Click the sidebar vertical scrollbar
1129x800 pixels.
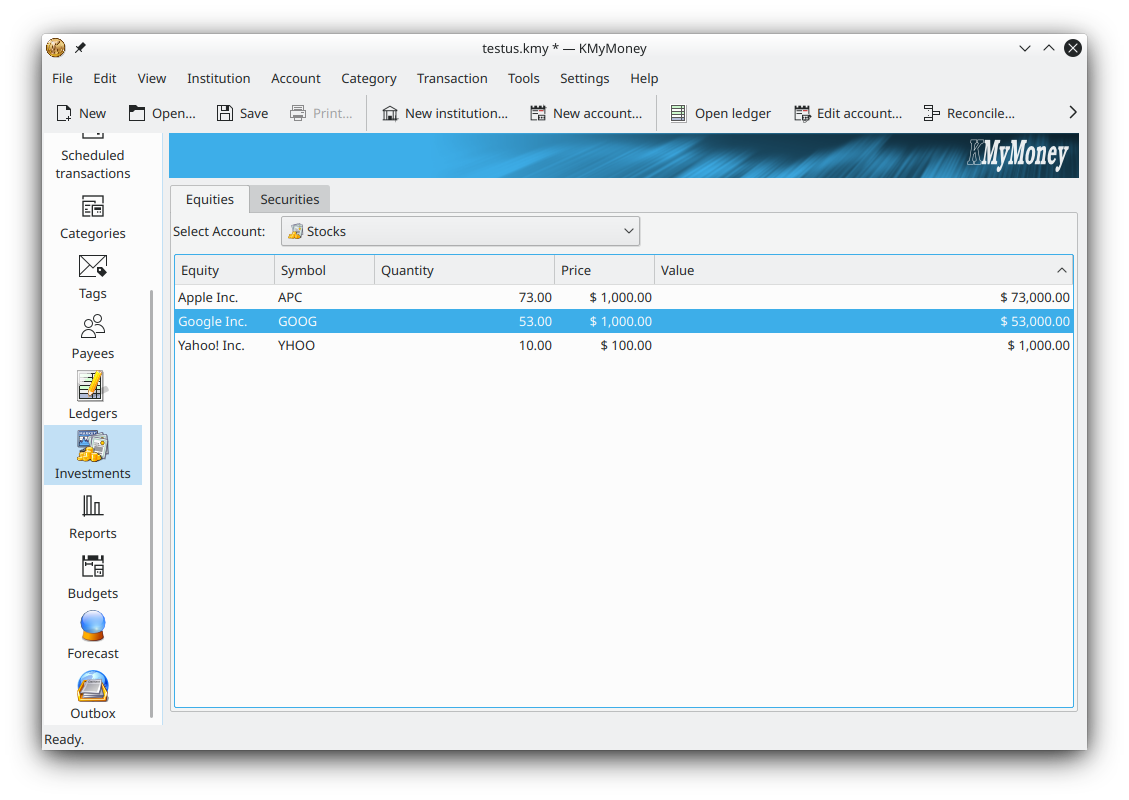point(152,500)
